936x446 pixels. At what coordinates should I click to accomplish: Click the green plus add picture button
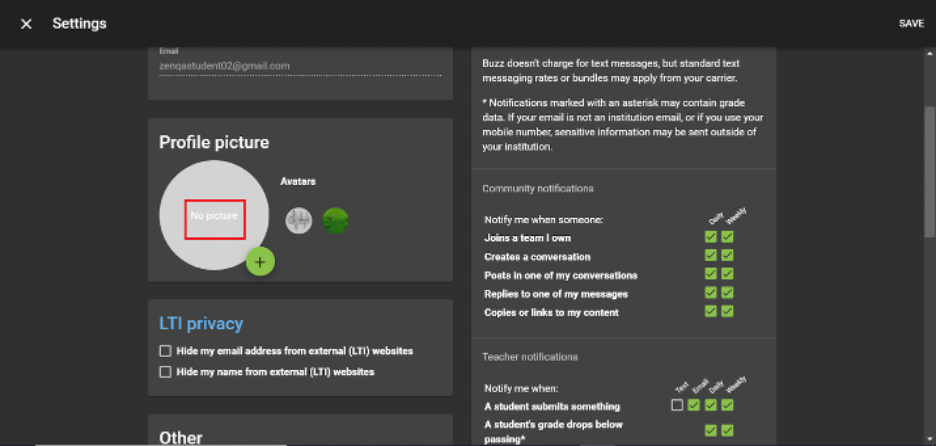(x=260, y=262)
